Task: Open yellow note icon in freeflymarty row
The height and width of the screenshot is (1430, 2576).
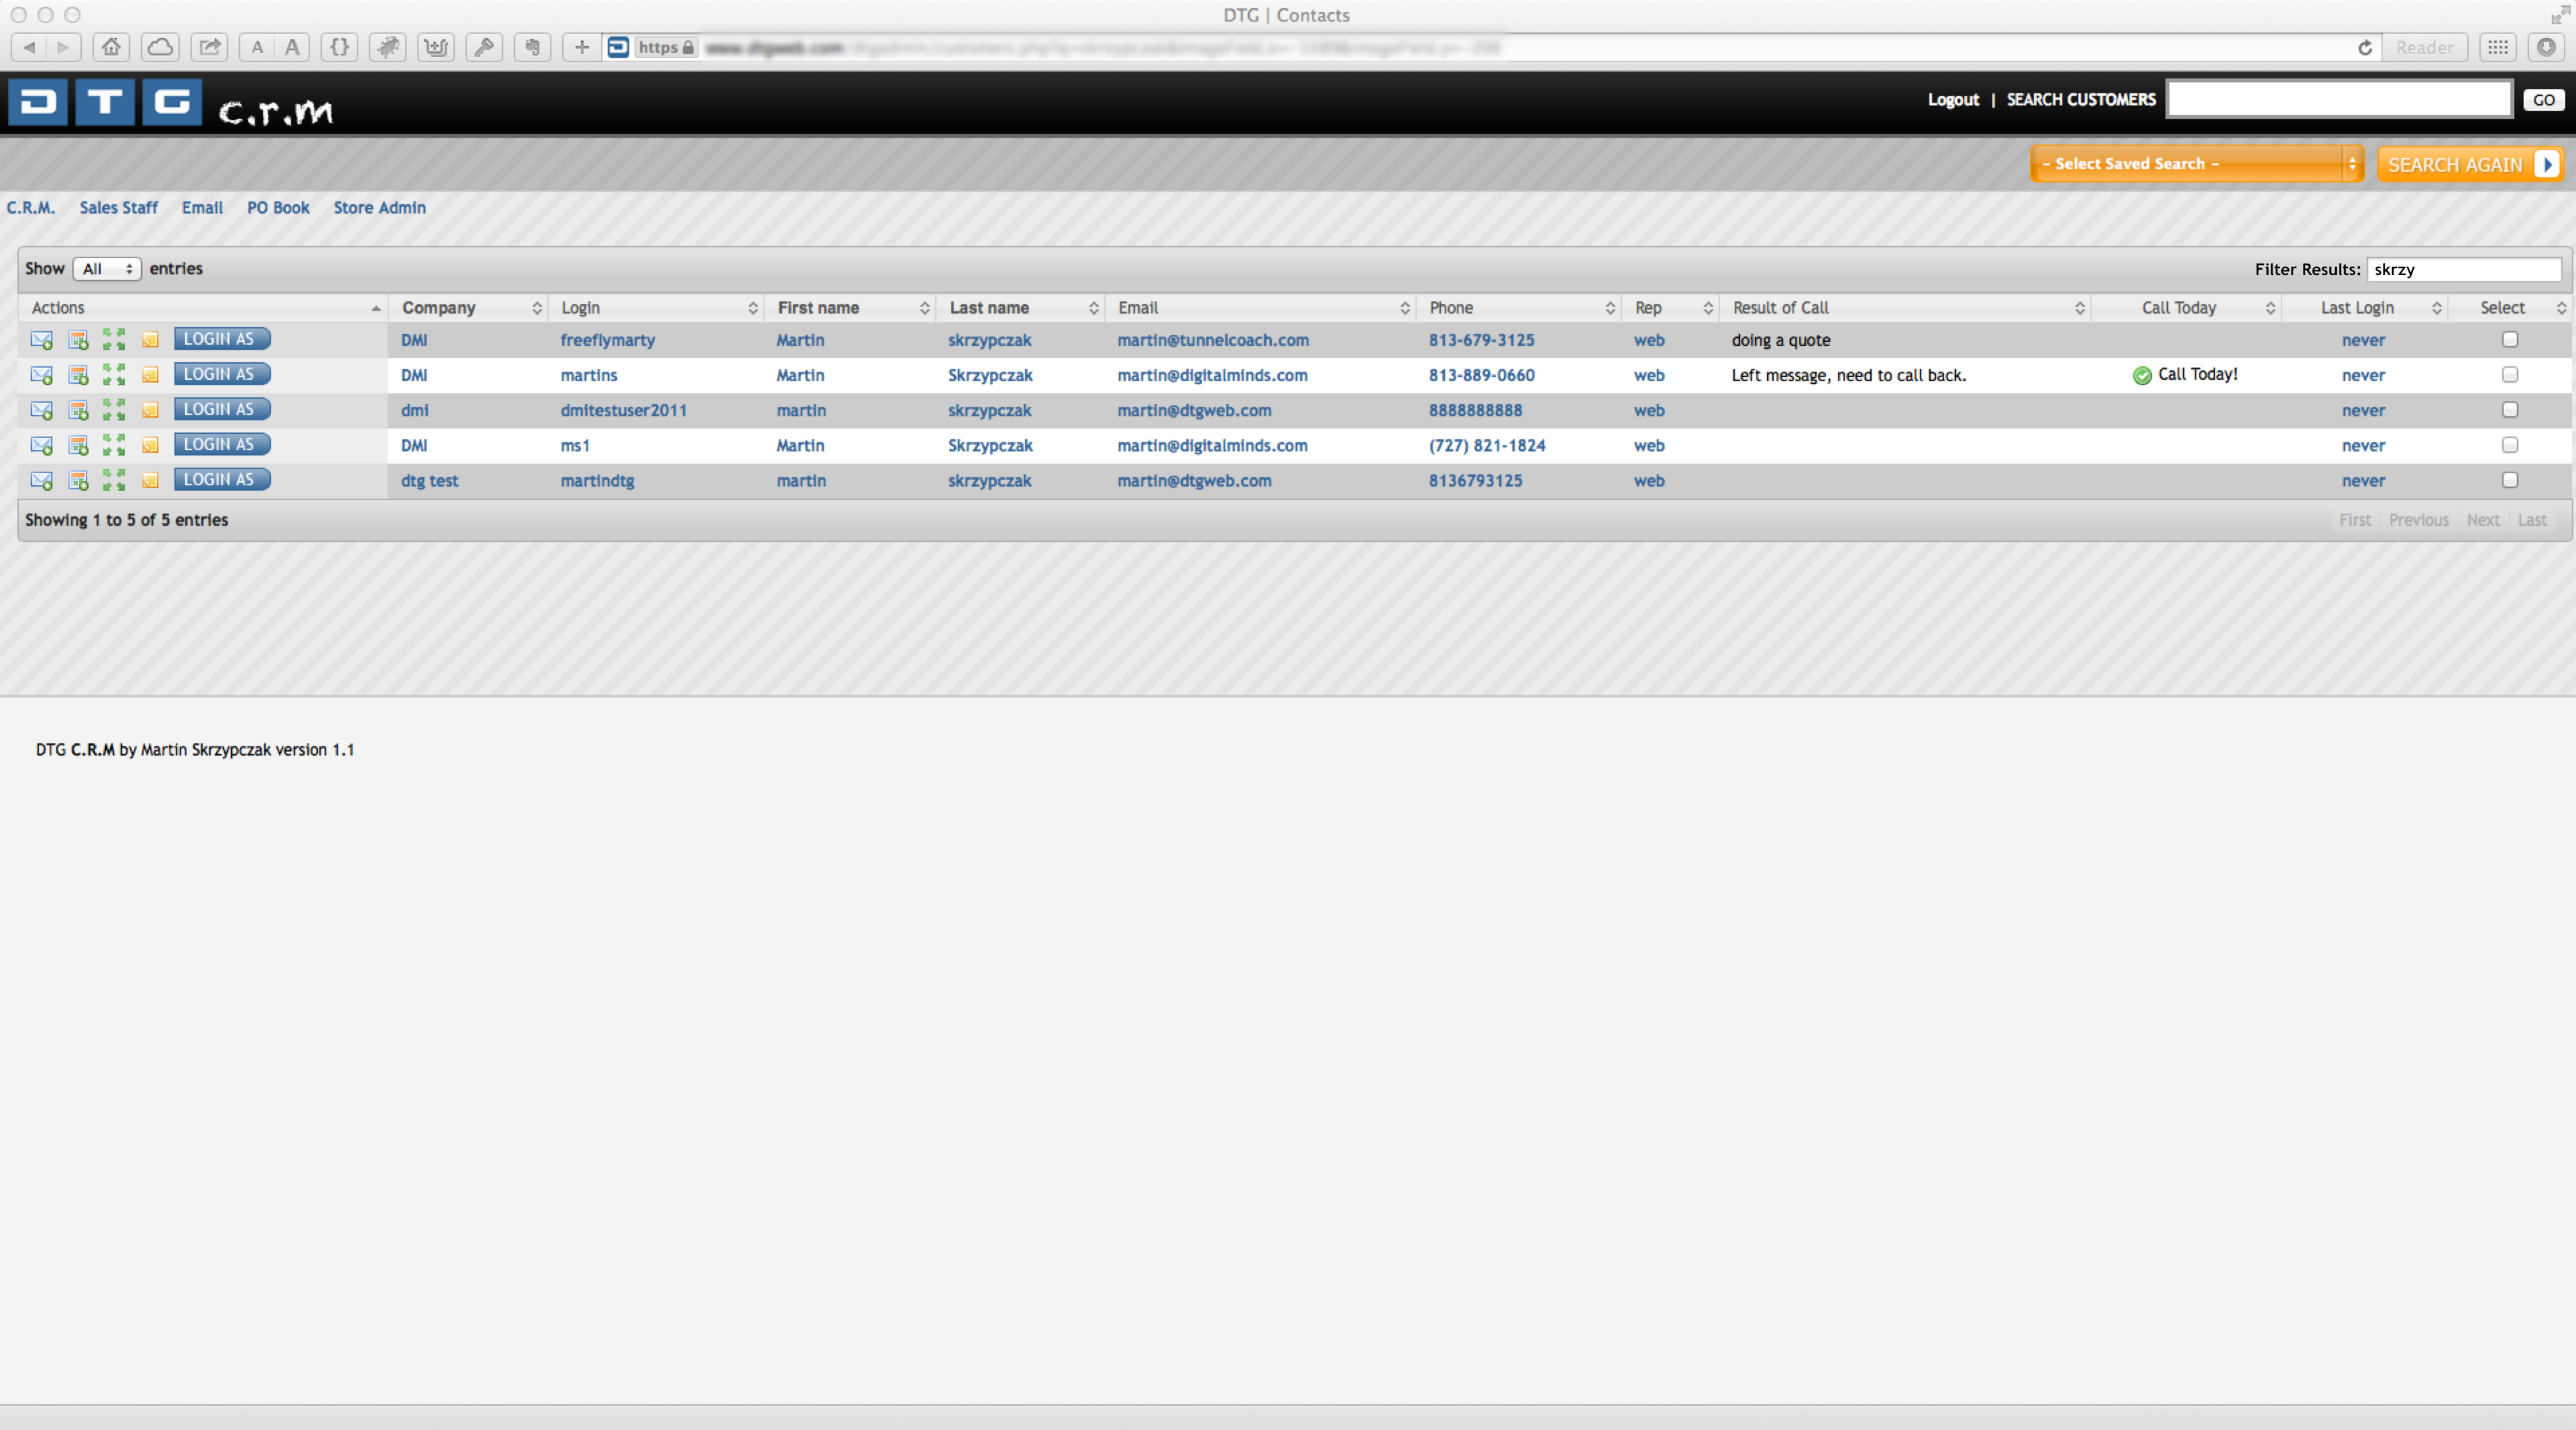Action: (x=150, y=340)
